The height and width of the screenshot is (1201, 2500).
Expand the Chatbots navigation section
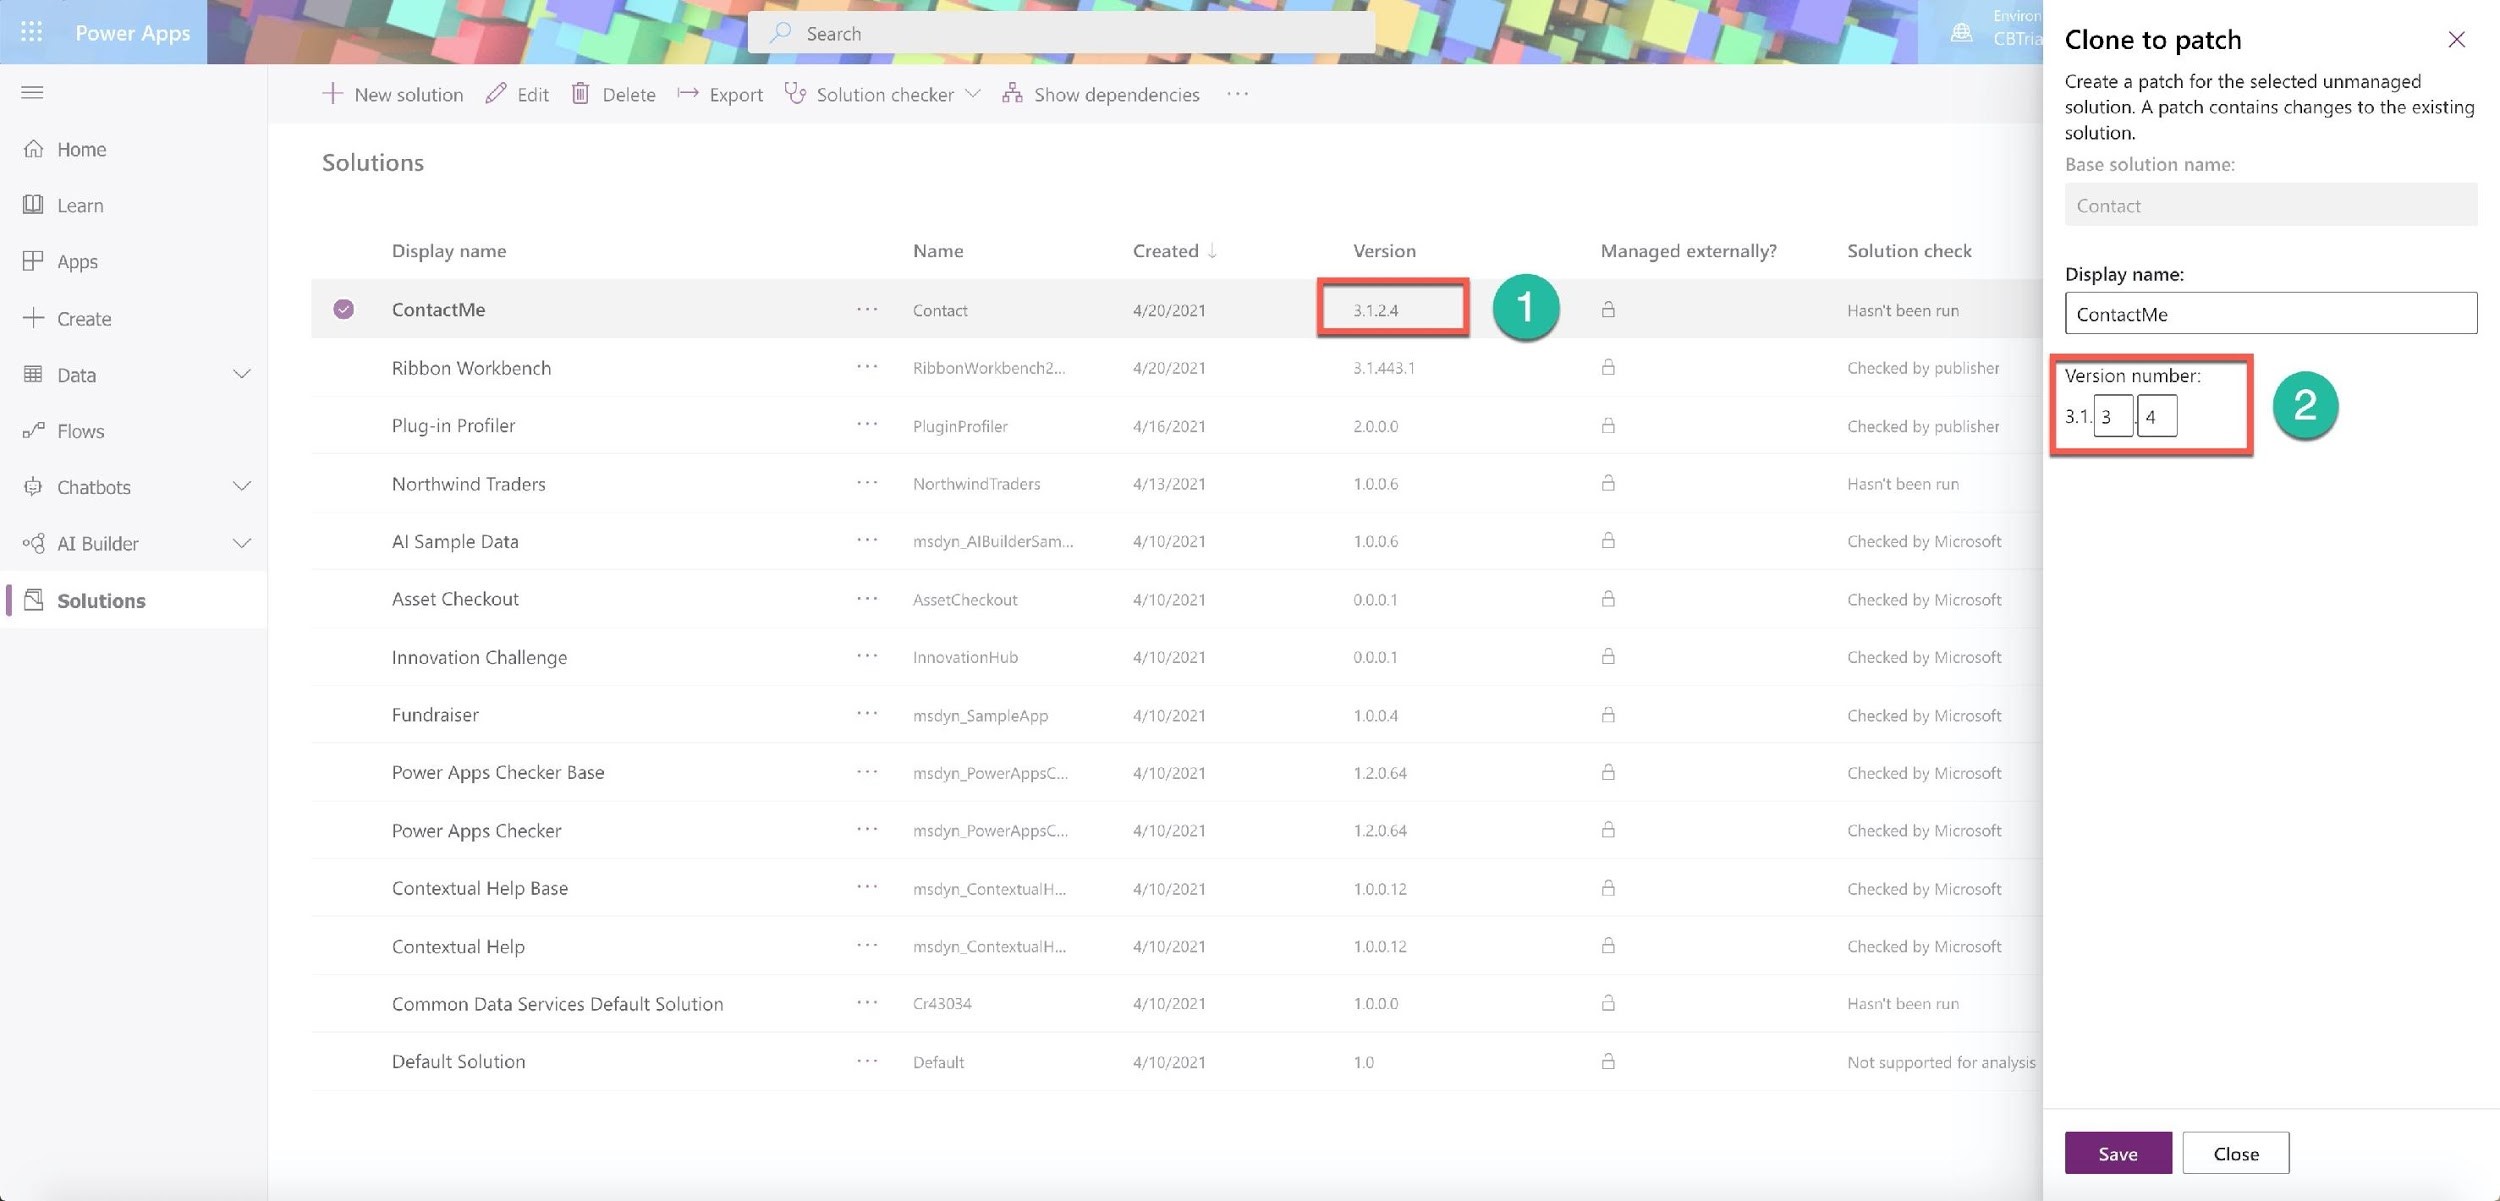241,487
